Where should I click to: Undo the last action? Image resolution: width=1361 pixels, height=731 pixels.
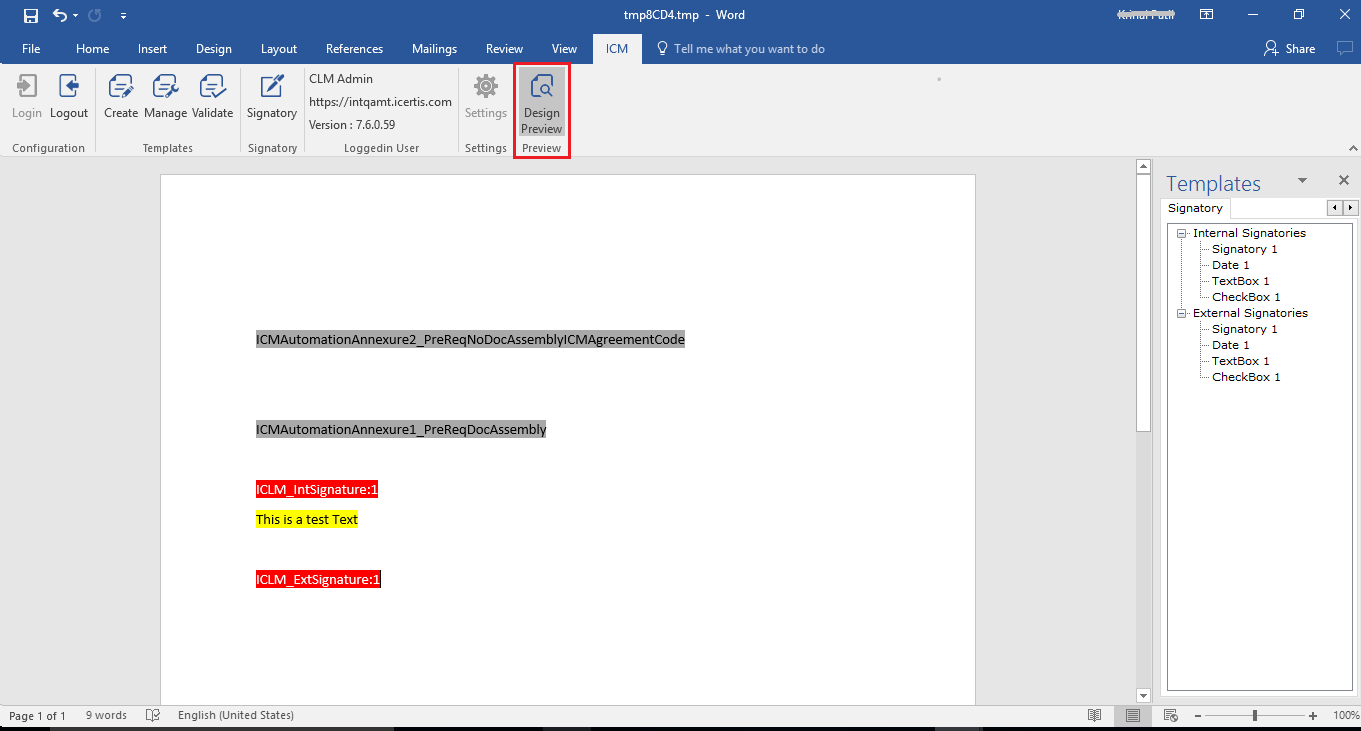[60, 15]
